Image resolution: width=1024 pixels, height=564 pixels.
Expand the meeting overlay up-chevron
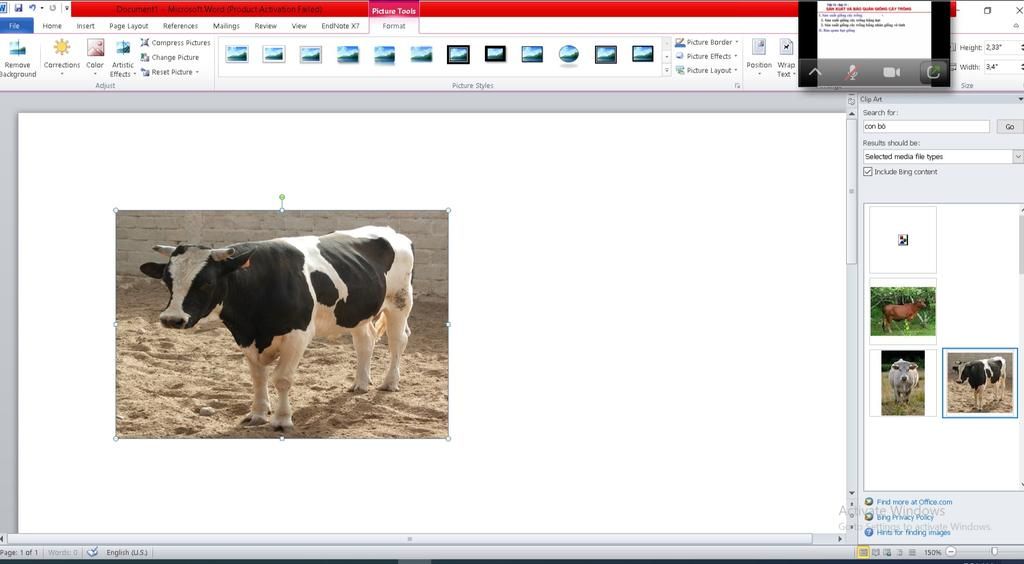click(x=814, y=72)
